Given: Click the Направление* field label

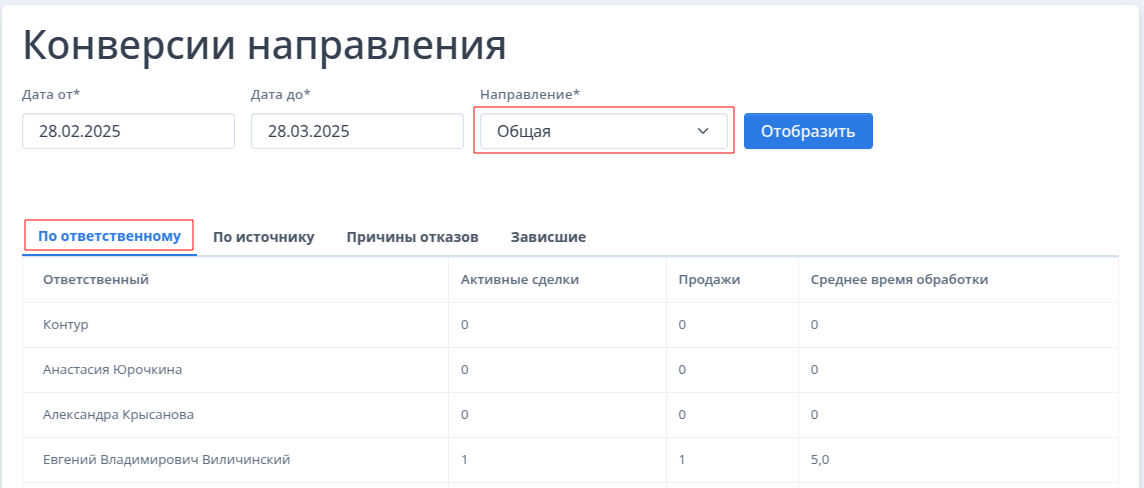Looking at the screenshot, I should click(530, 94).
